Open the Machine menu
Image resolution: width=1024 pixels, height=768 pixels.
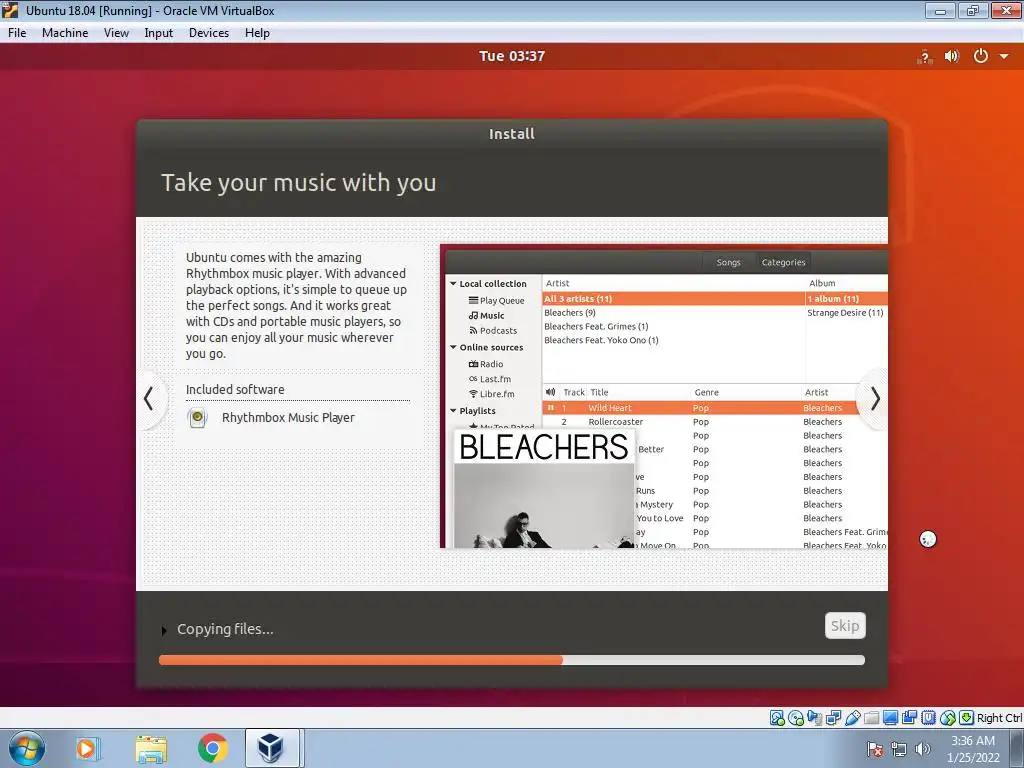click(65, 33)
